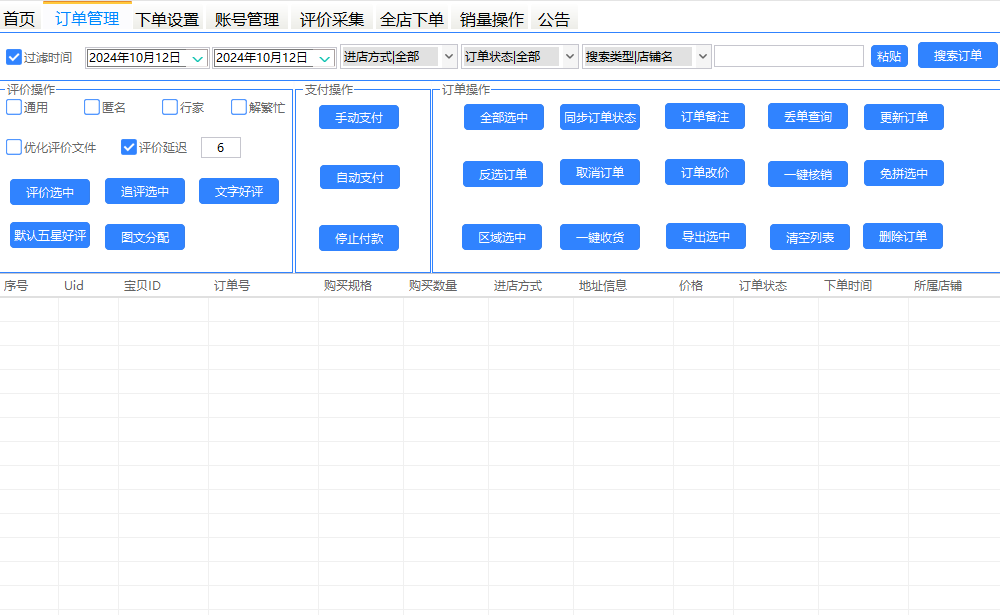Screen dimensions: 1000x615
Task: Click the 删除订单 button
Action: coord(903,236)
